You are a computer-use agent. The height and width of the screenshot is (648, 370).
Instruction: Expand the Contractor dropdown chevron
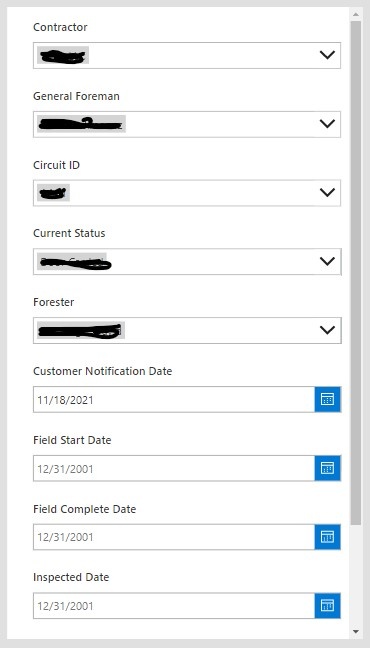tap(327, 55)
